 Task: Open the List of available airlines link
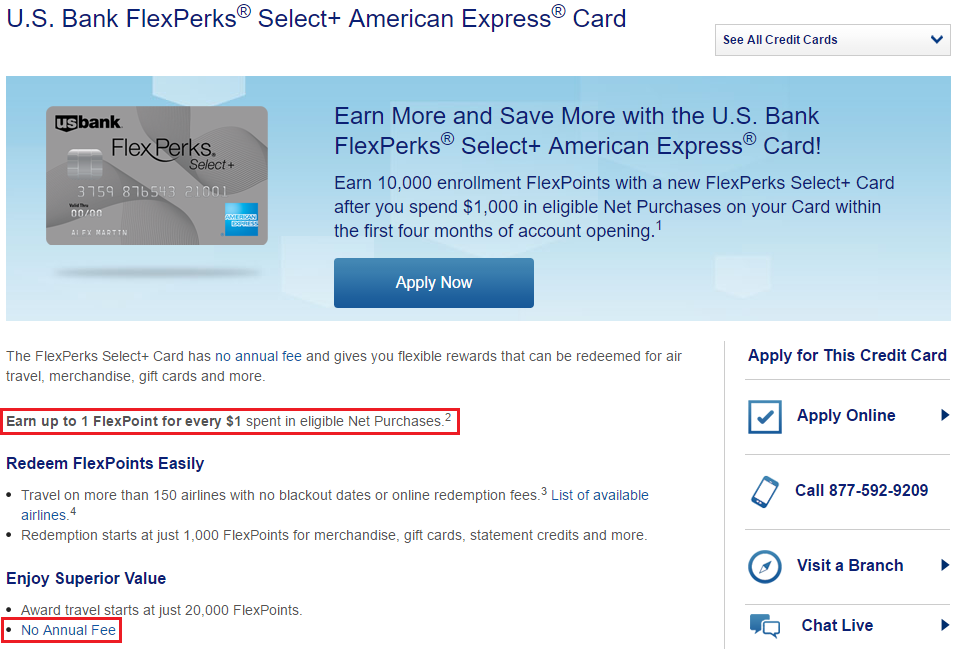click(x=598, y=495)
